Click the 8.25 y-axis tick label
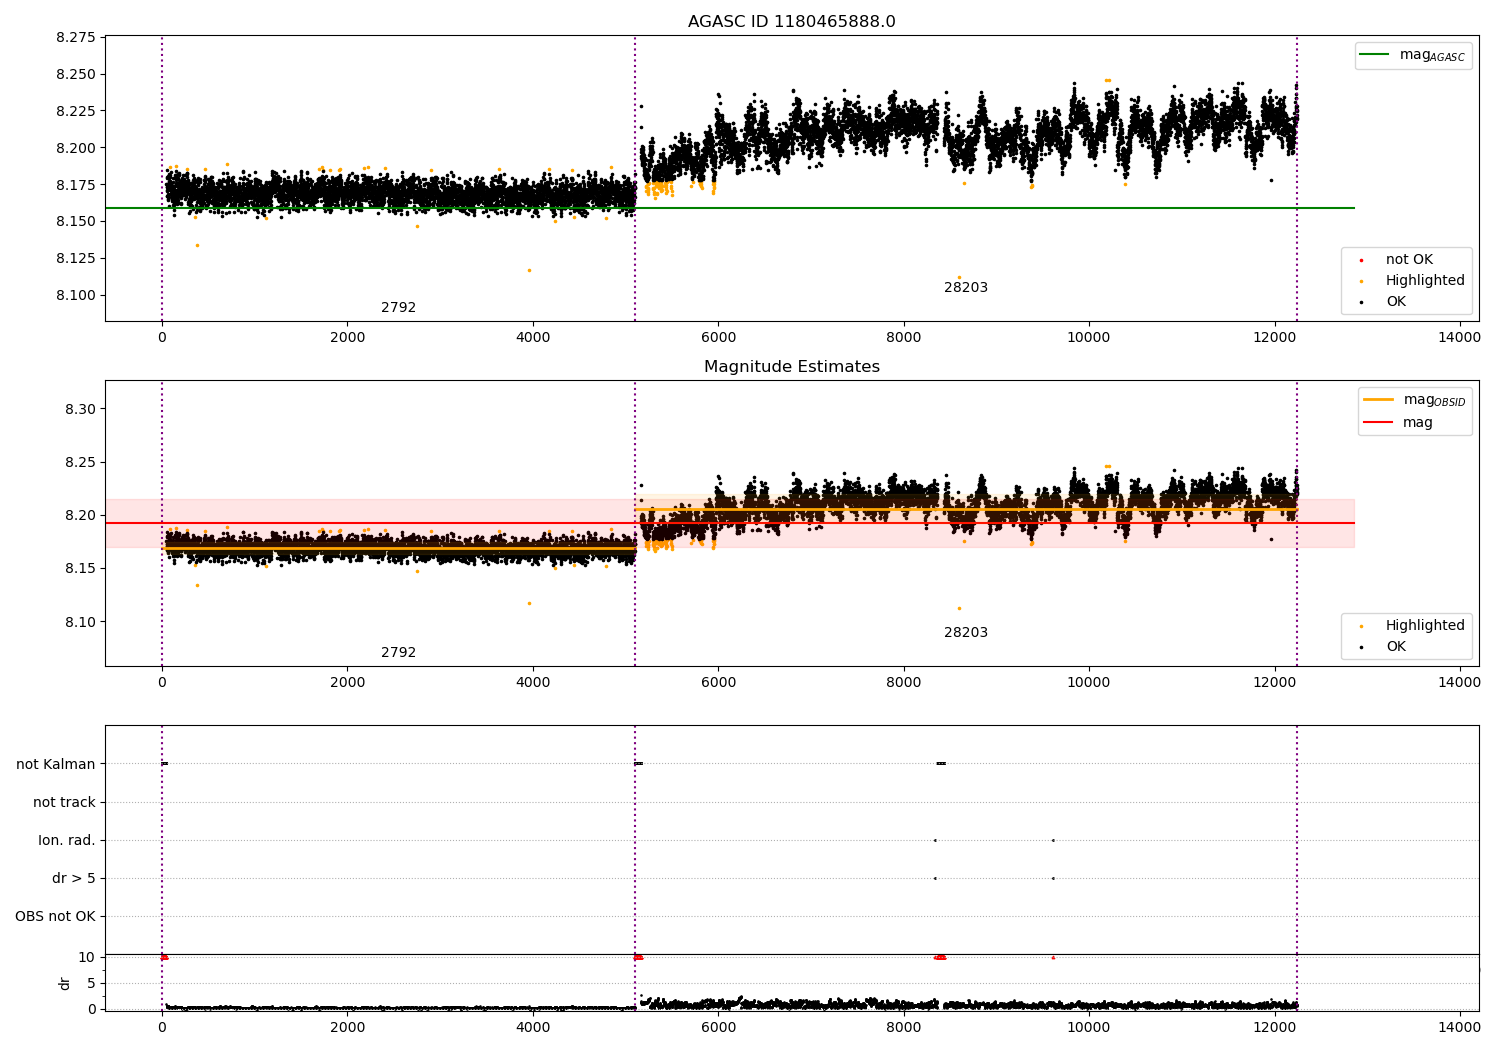Screen dimensions: 1500x1050 point(80,462)
